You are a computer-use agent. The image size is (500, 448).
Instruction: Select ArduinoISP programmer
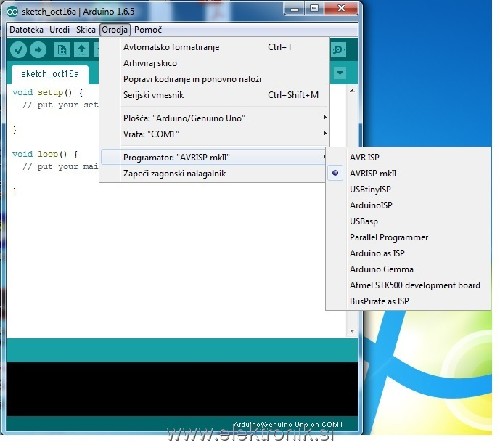408,205
